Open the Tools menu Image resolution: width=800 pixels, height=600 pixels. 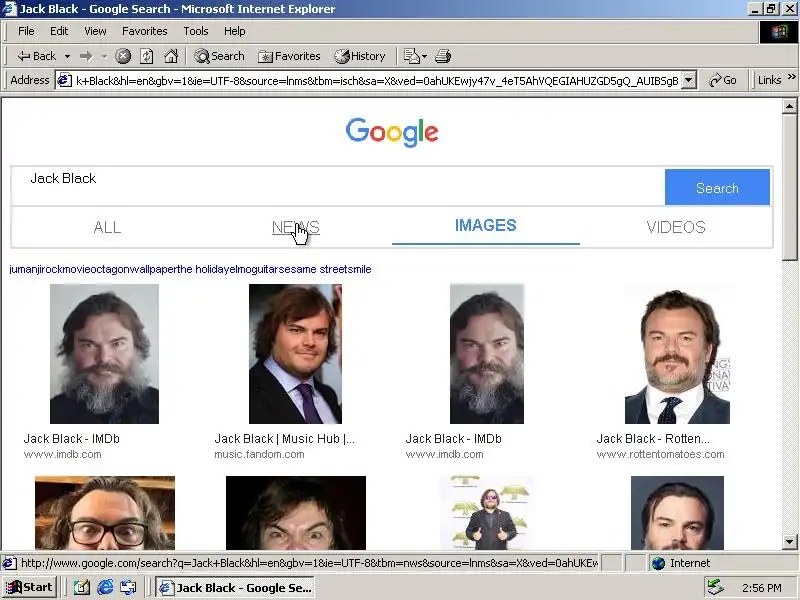196,31
